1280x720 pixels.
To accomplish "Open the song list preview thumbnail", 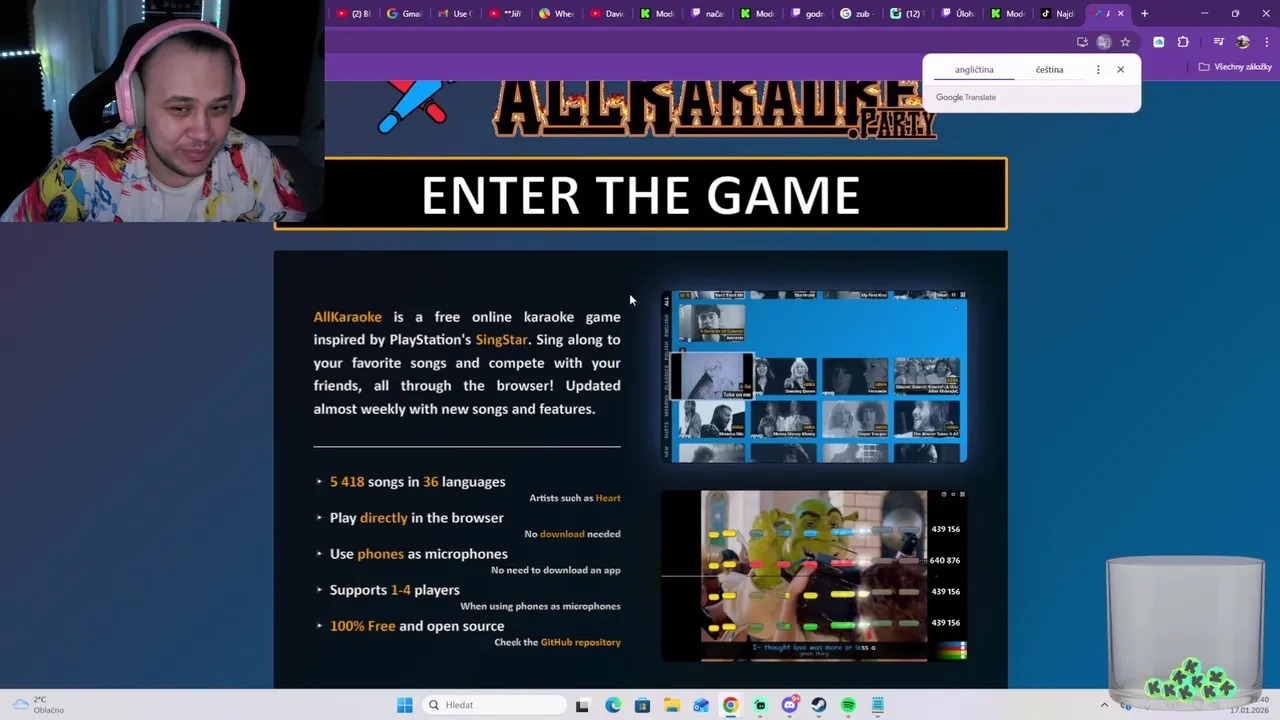I will click(x=814, y=377).
